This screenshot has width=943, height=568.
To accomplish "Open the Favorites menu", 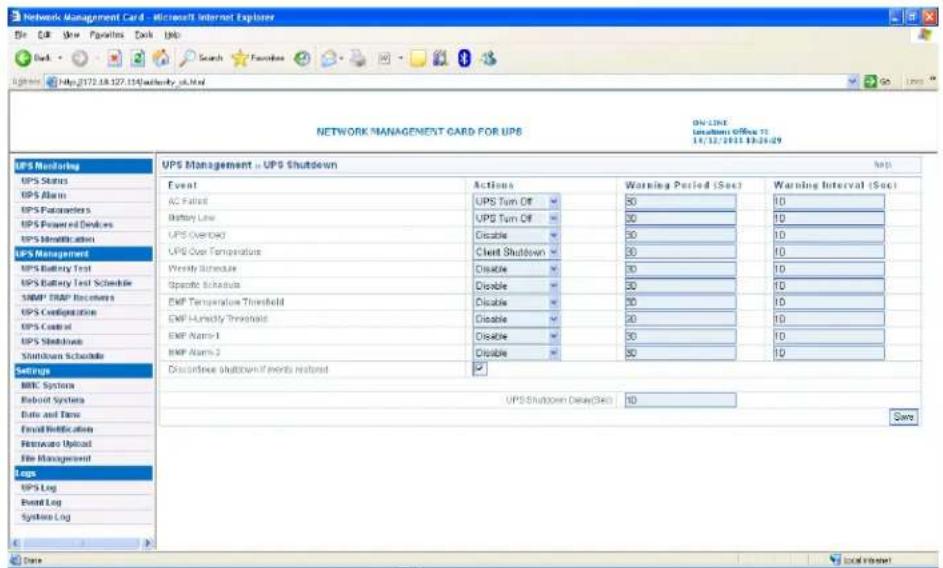I will pyautogui.click(x=106, y=35).
